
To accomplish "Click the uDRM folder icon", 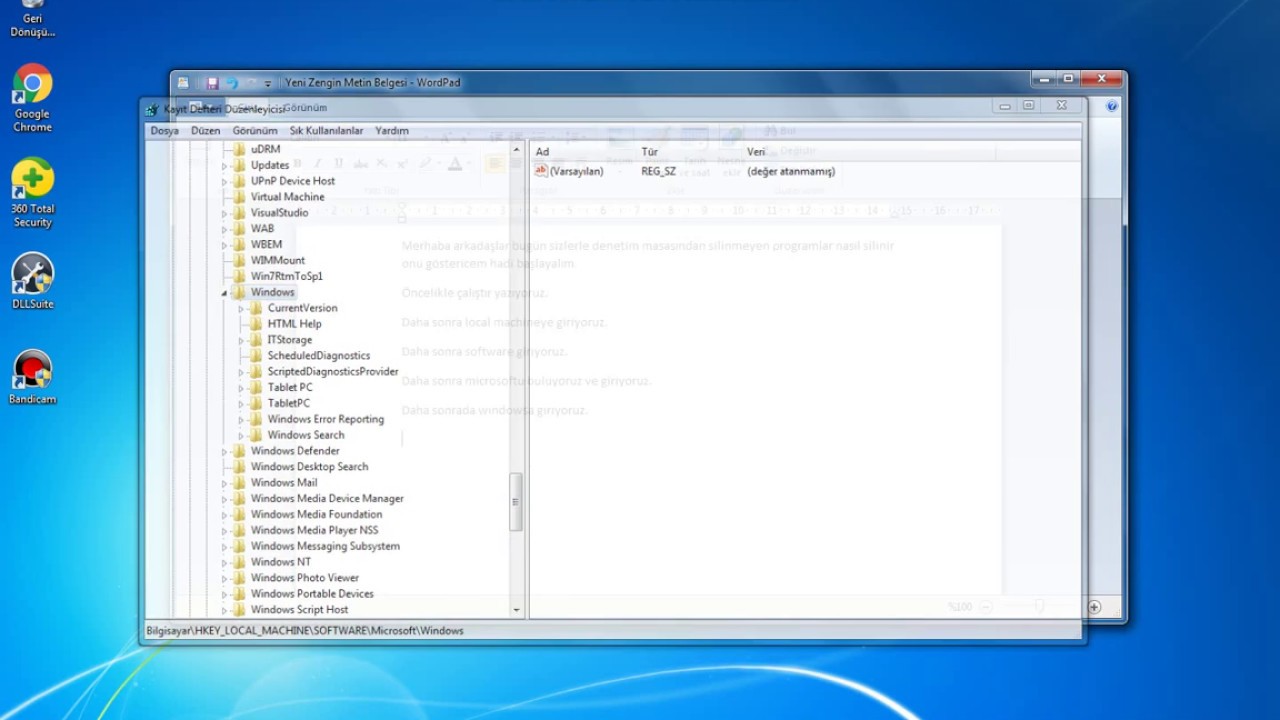I will [238, 149].
